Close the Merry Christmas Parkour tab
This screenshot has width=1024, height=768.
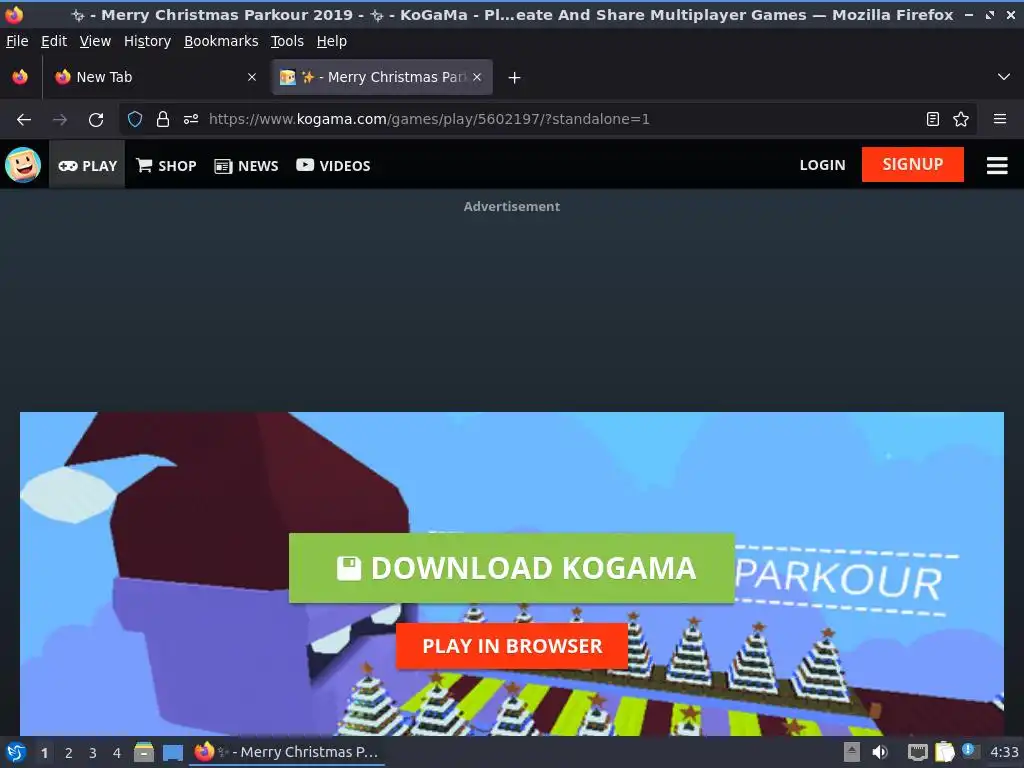[477, 77]
